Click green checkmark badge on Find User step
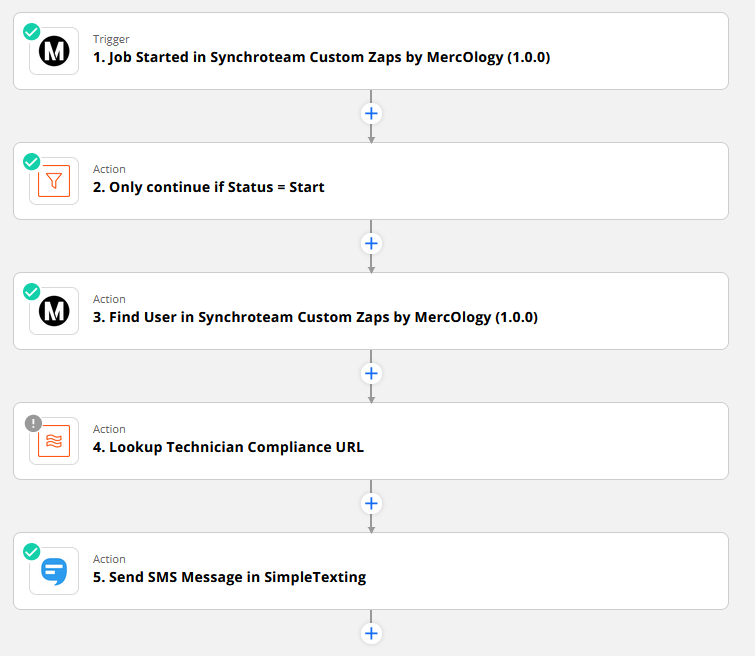 (x=32, y=292)
